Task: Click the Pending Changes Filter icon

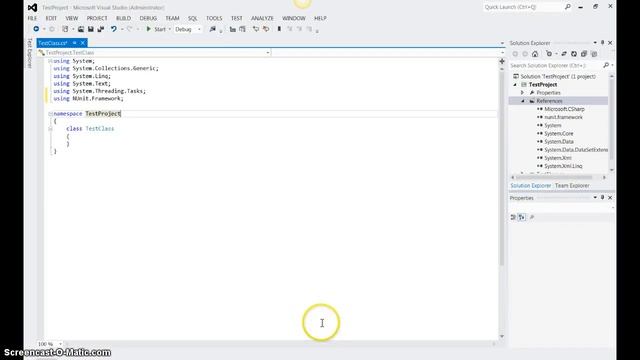Action: click(x=549, y=54)
